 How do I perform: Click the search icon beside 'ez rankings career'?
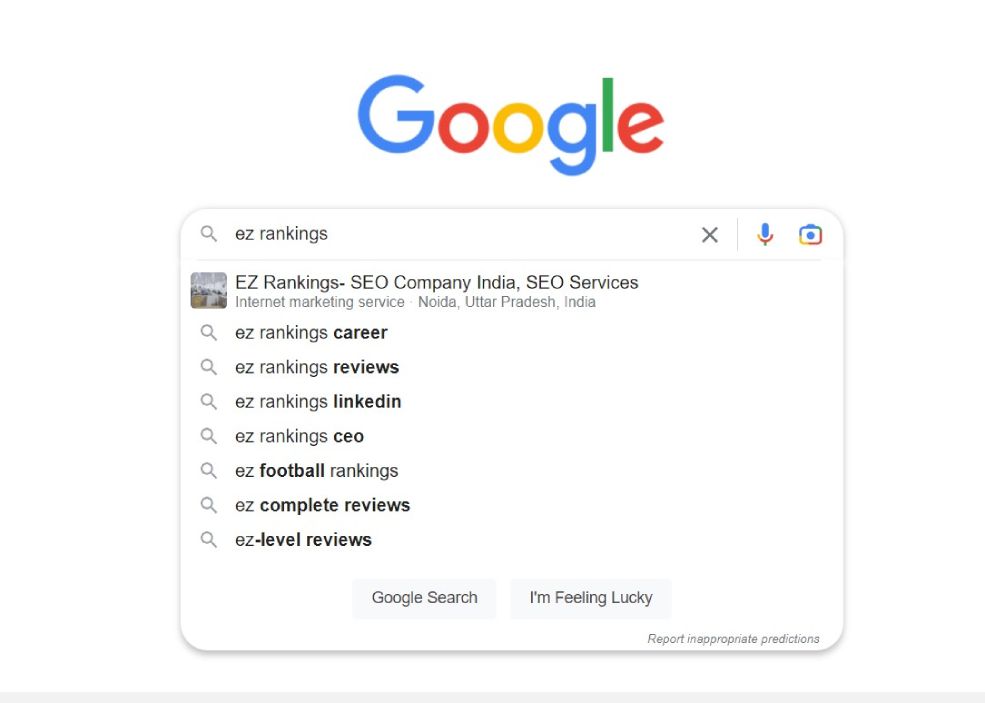pyautogui.click(x=209, y=333)
